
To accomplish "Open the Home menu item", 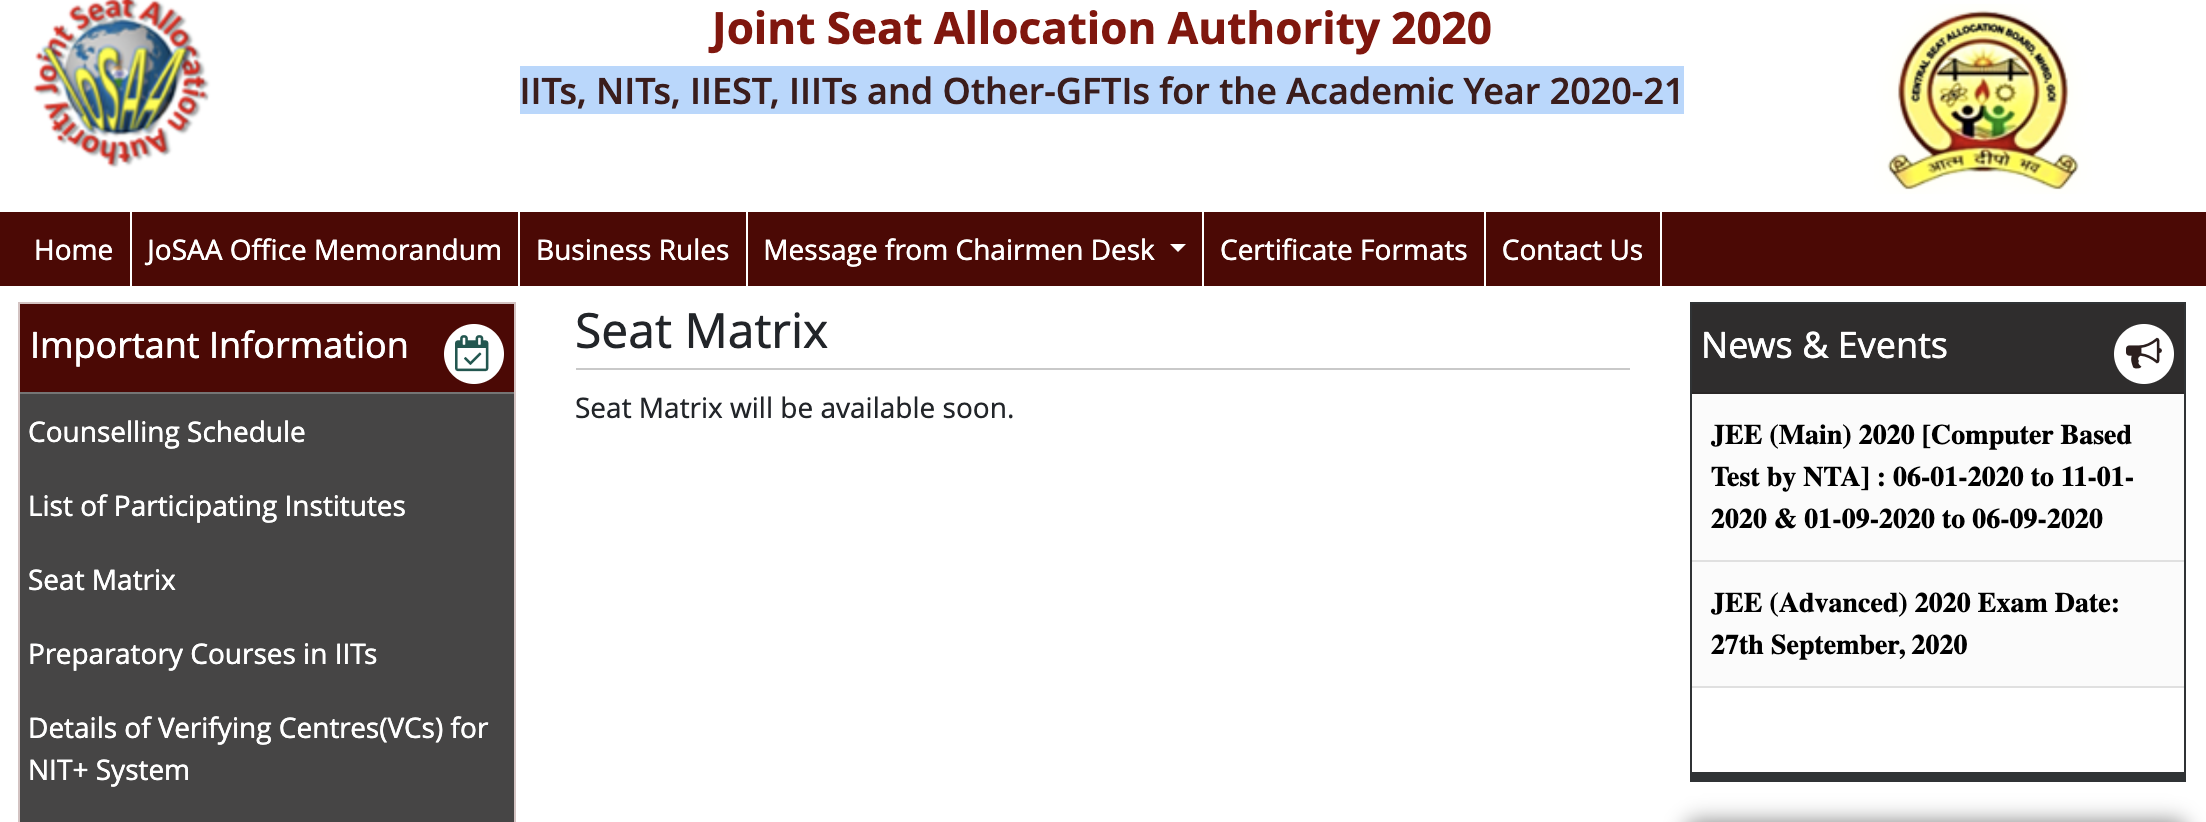I will coord(73,250).
